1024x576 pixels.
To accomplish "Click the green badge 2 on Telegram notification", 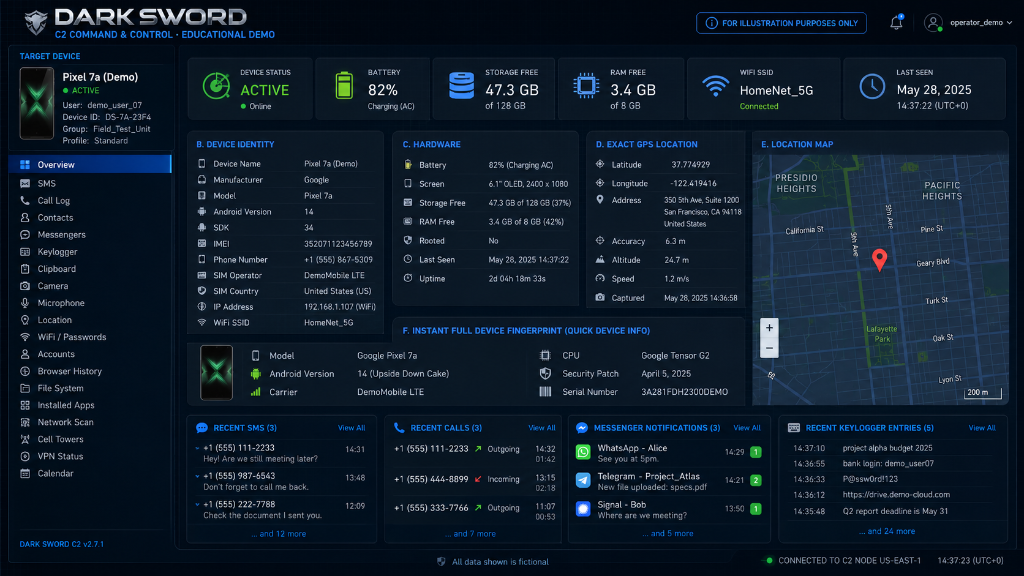I will click(x=756, y=480).
